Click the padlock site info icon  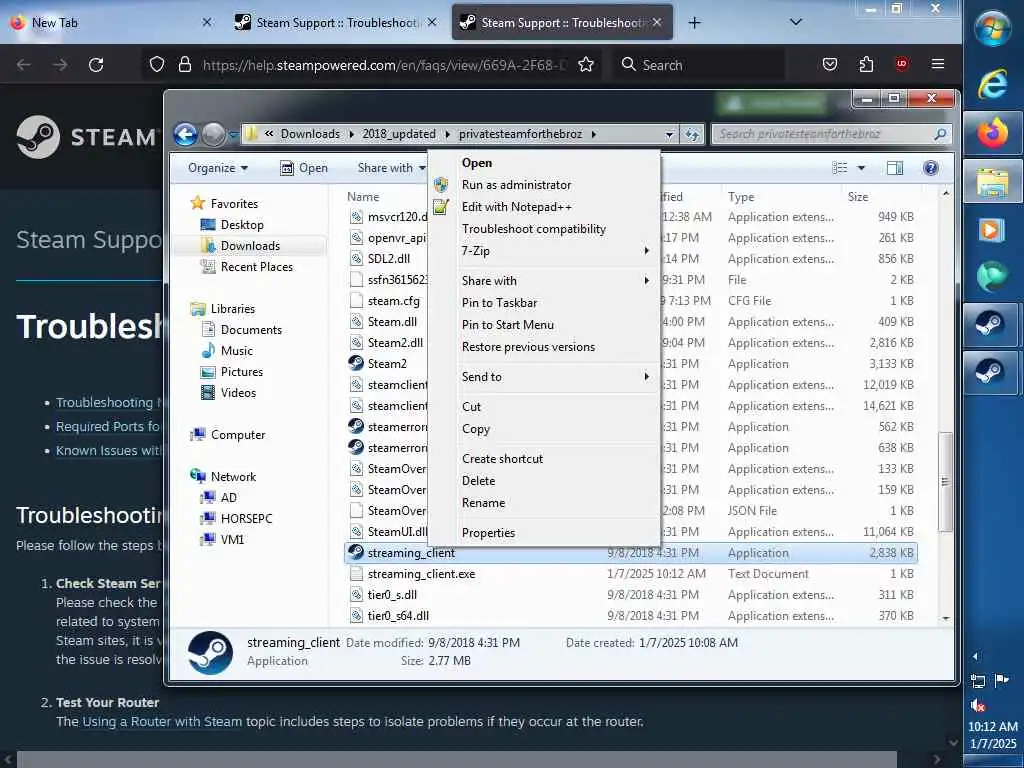185,65
